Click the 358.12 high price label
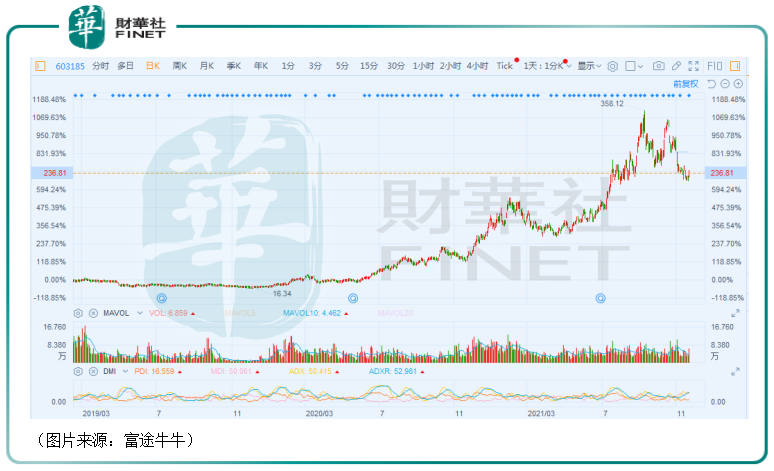 tap(612, 104)
